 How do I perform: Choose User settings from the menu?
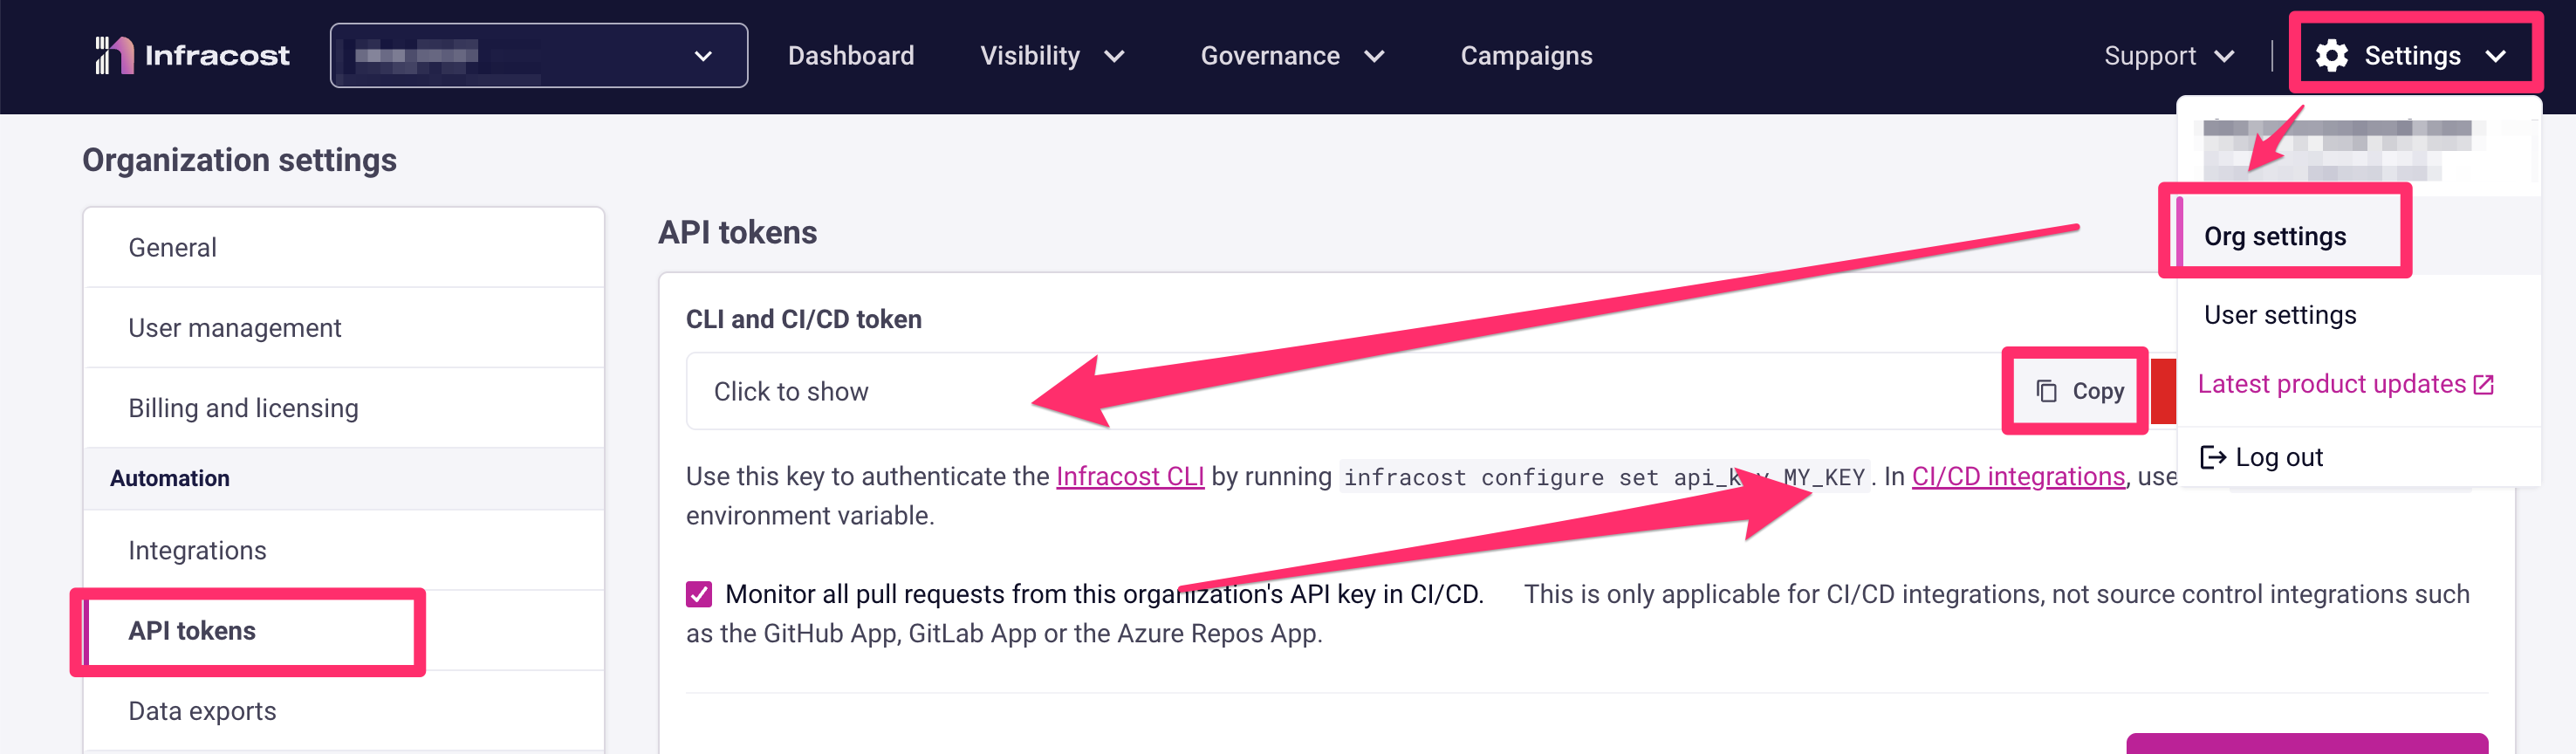coord(2280,315)
